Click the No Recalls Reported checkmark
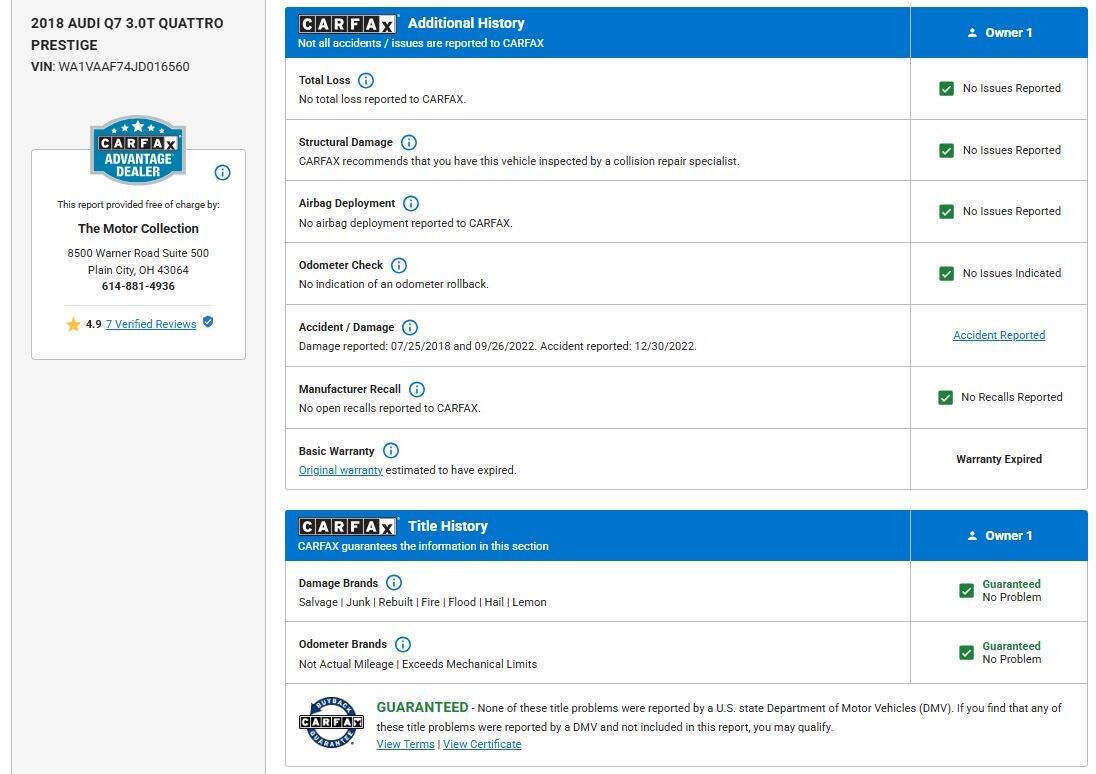The height and width of the screenshot is (774, 1096). (x=945, y=398)
